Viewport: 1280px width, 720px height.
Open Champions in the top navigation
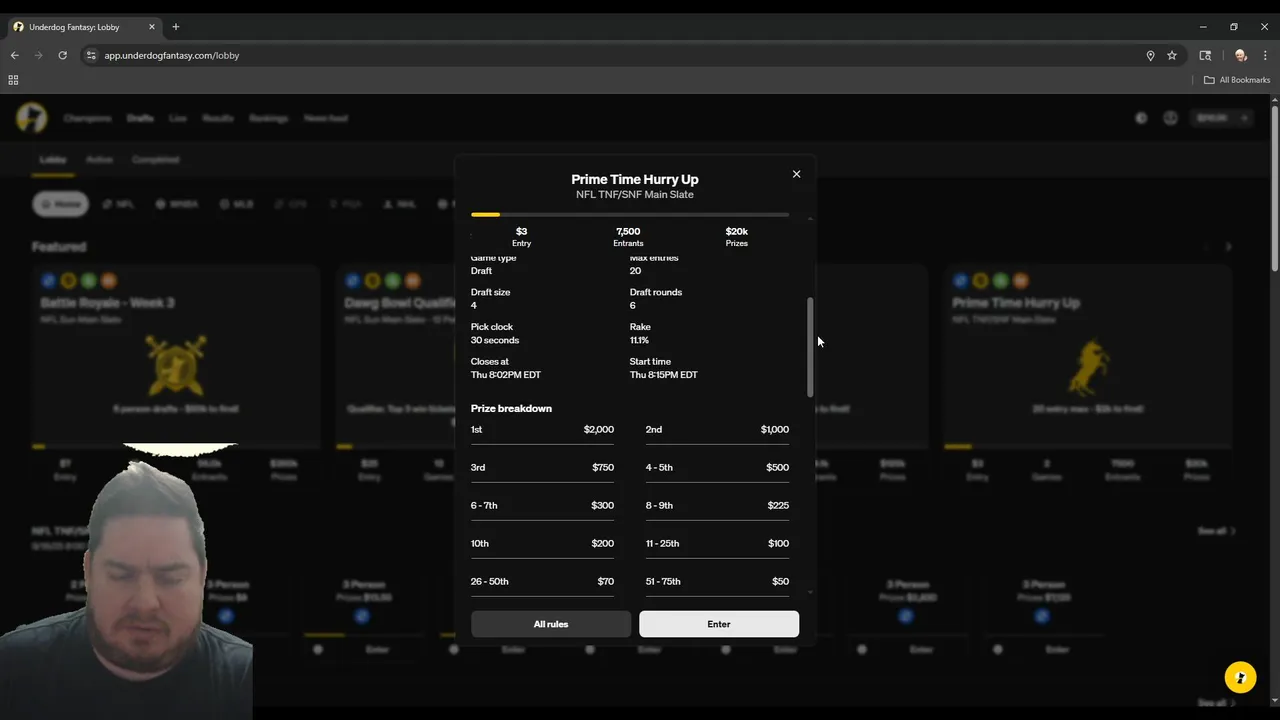(x=87, y=118)
